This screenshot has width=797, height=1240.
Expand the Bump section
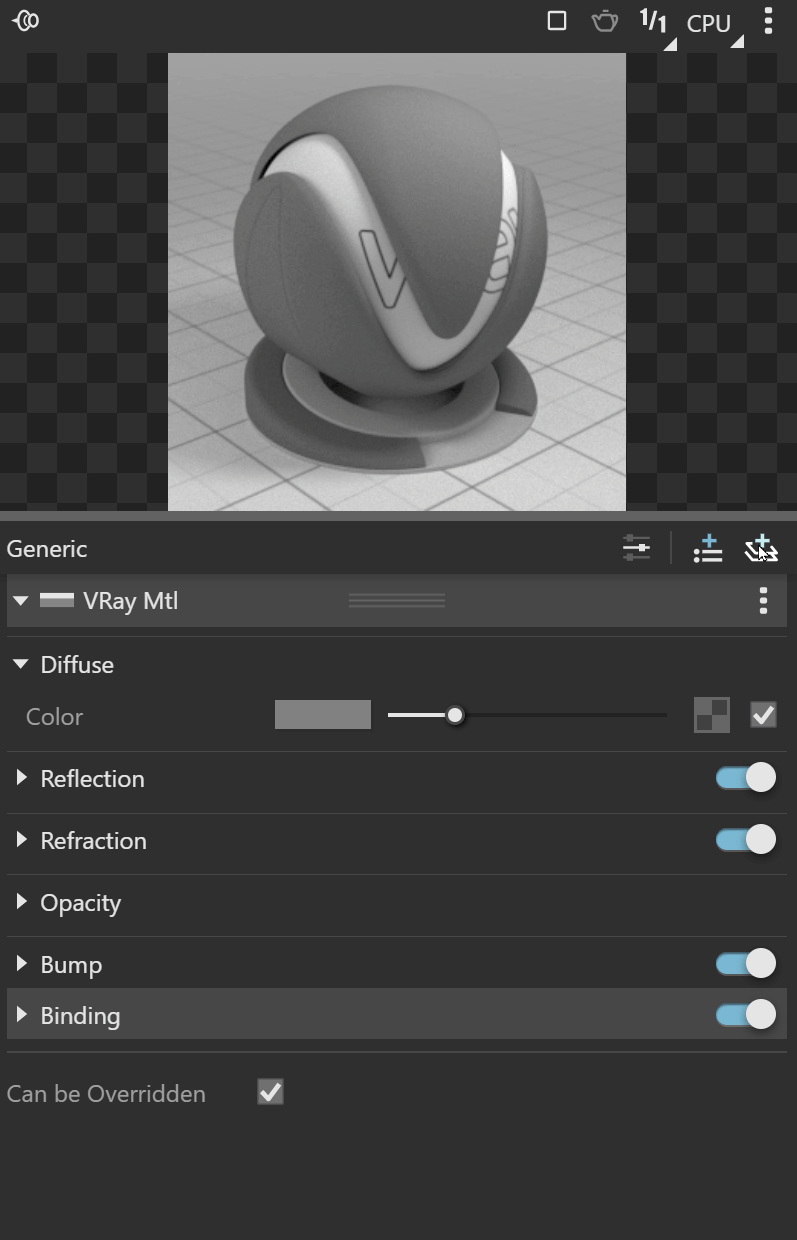pos(21,964)
